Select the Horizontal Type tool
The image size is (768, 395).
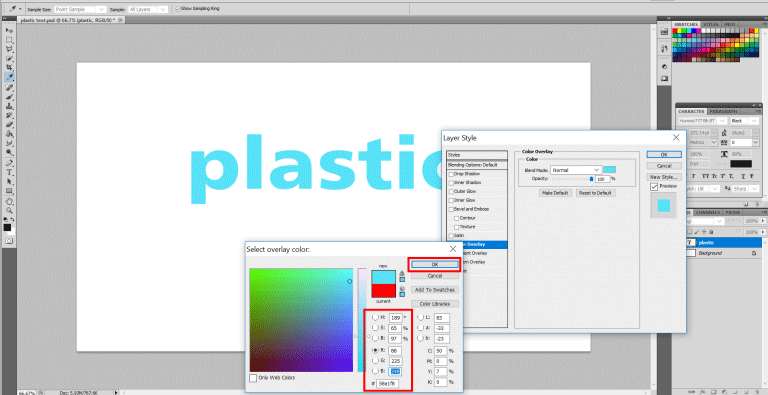(x=9, y=173)
